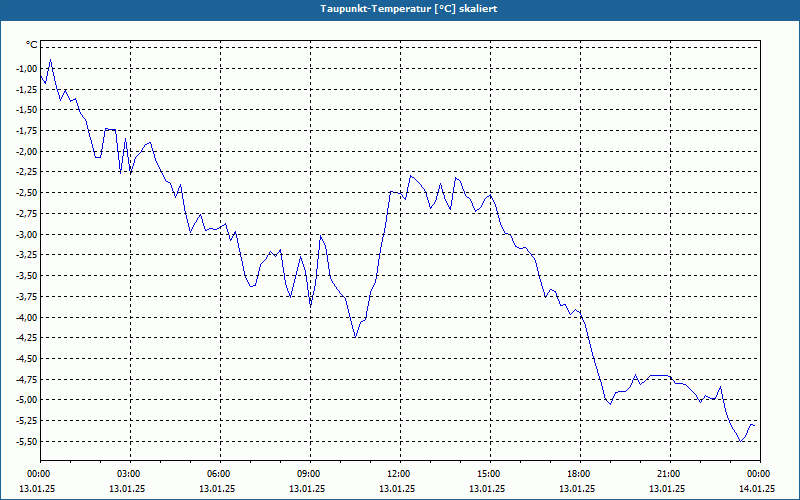800x500 pixels.
Task: Click the '09:00' time label
Action: click(310, 474)
